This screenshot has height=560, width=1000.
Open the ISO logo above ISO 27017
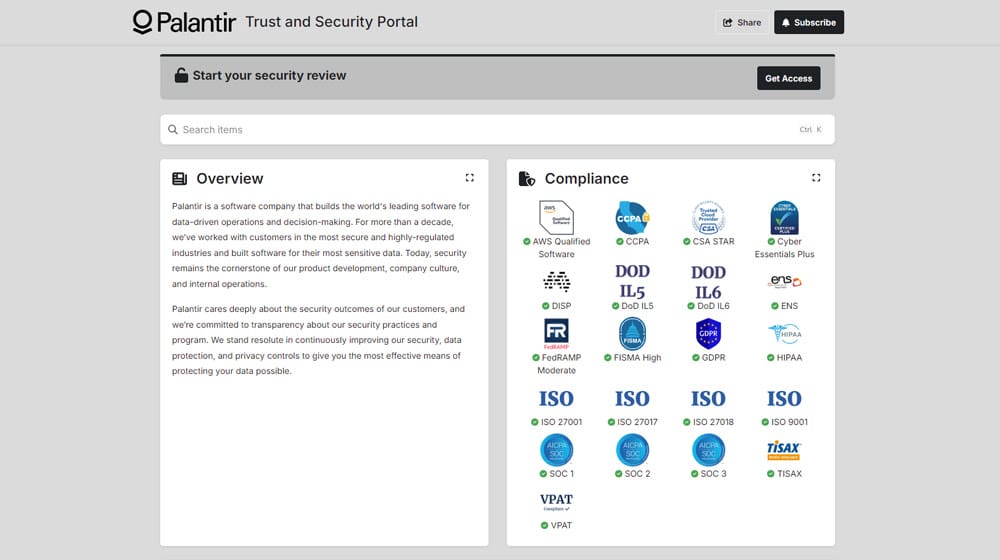coord(632,399)
